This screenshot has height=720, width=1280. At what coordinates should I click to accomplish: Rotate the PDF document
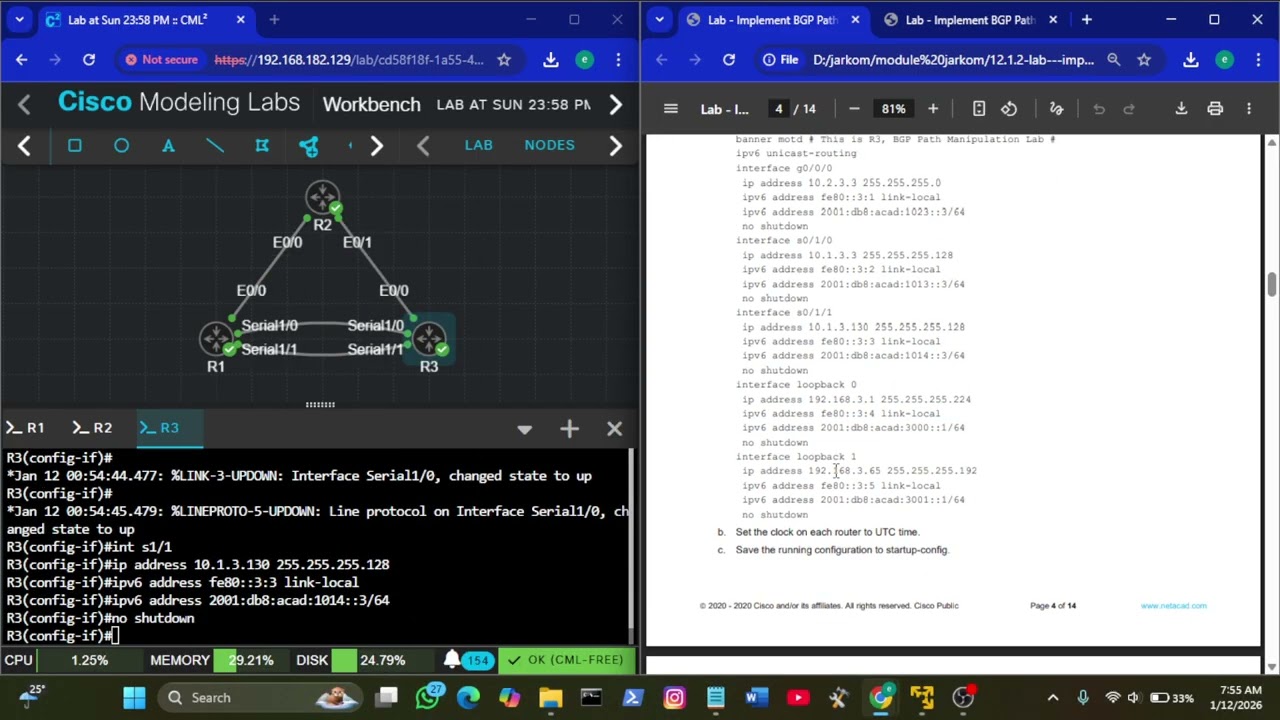pyautogui.click(x=1009, y=109)
